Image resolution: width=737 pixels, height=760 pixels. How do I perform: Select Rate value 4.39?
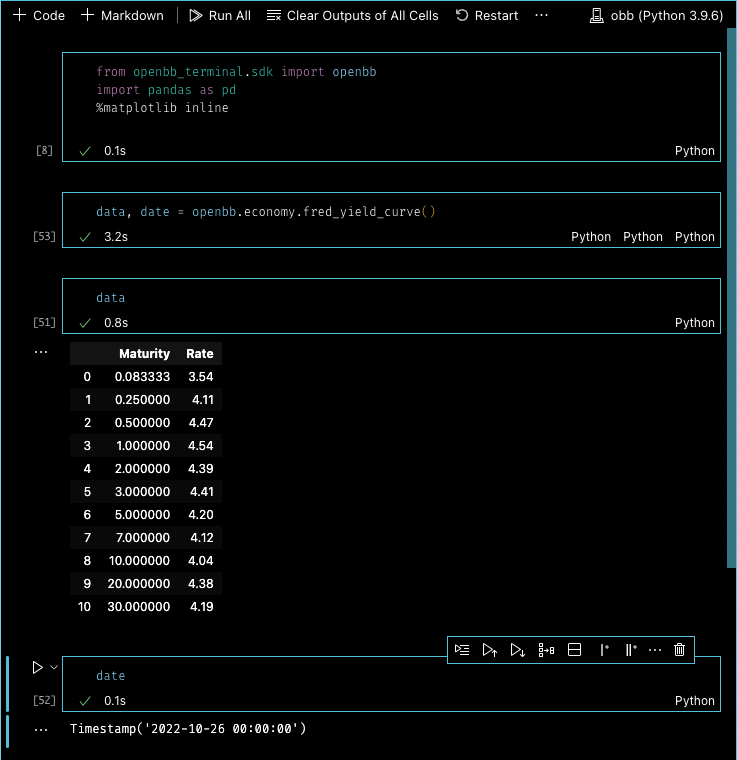tap(201, 469)
